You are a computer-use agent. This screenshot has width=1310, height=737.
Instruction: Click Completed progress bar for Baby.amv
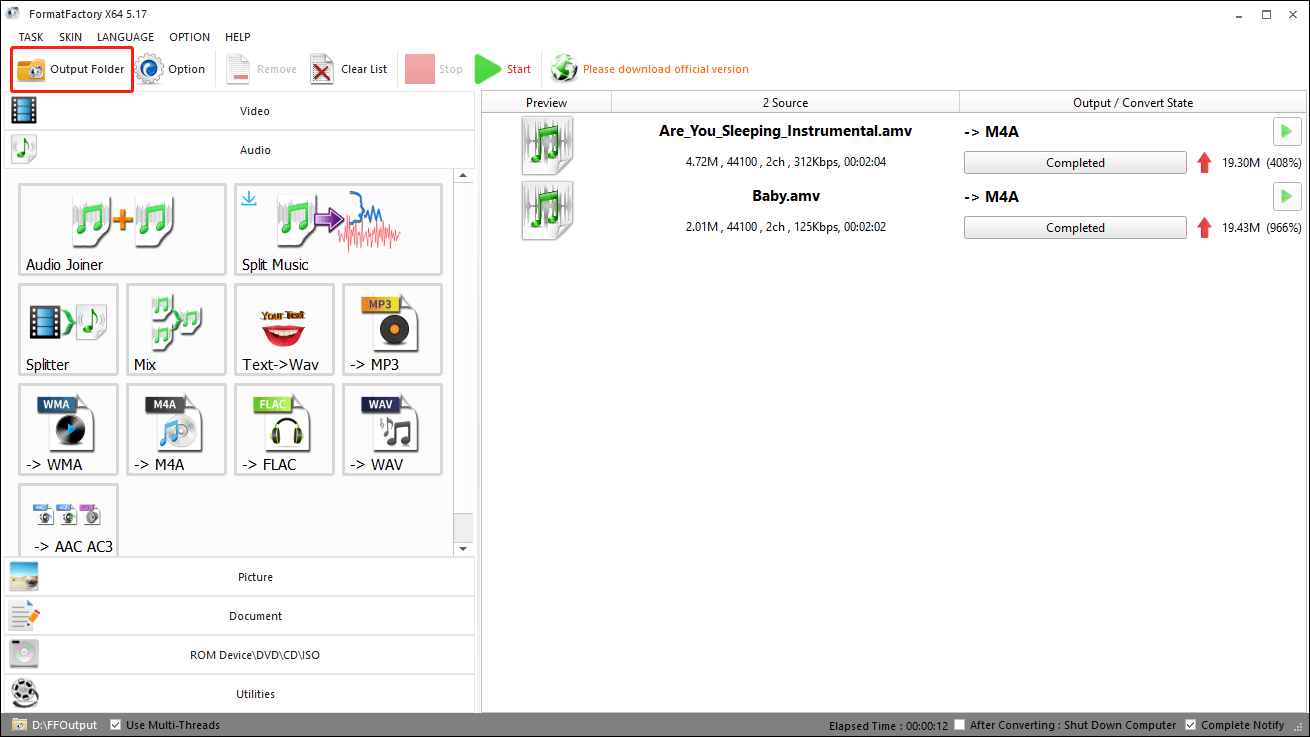pos(1075,228)
